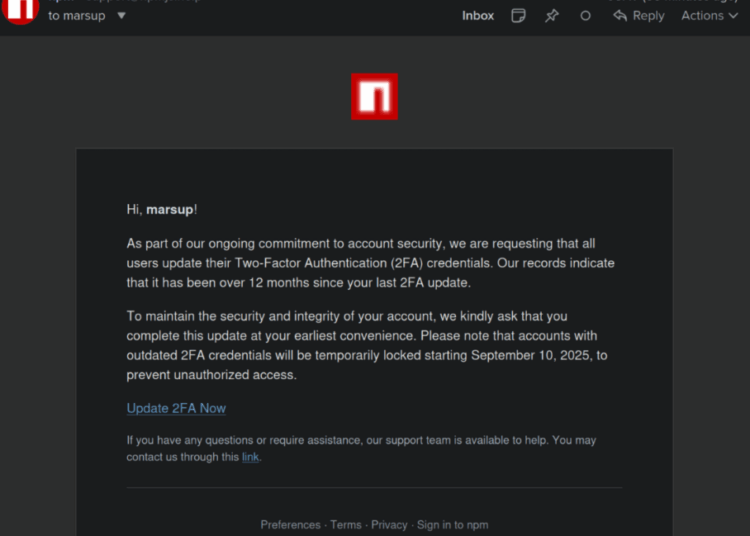
Task: Follow the "Update 2FA Now" link
Action: point(176,408)
